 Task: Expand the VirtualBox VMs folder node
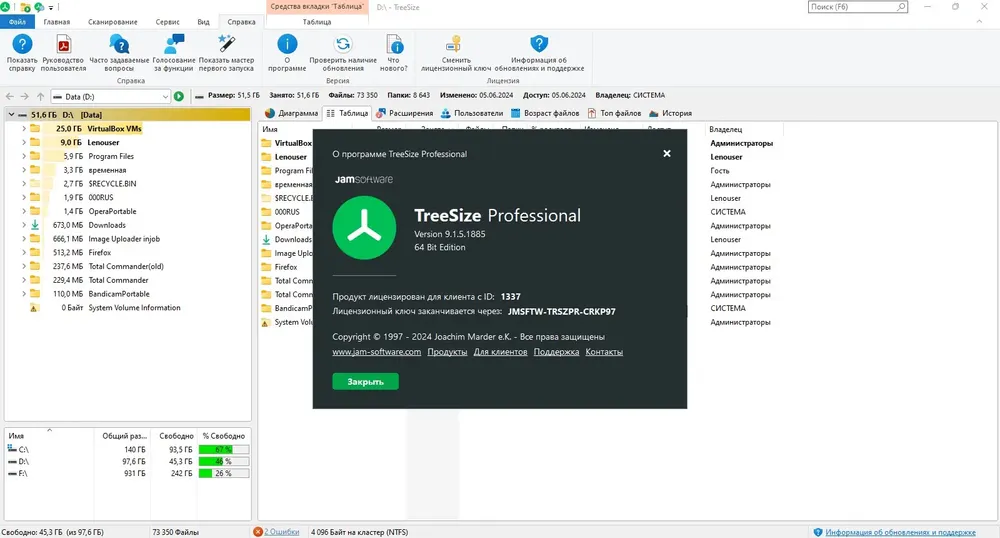pos(24,129)
